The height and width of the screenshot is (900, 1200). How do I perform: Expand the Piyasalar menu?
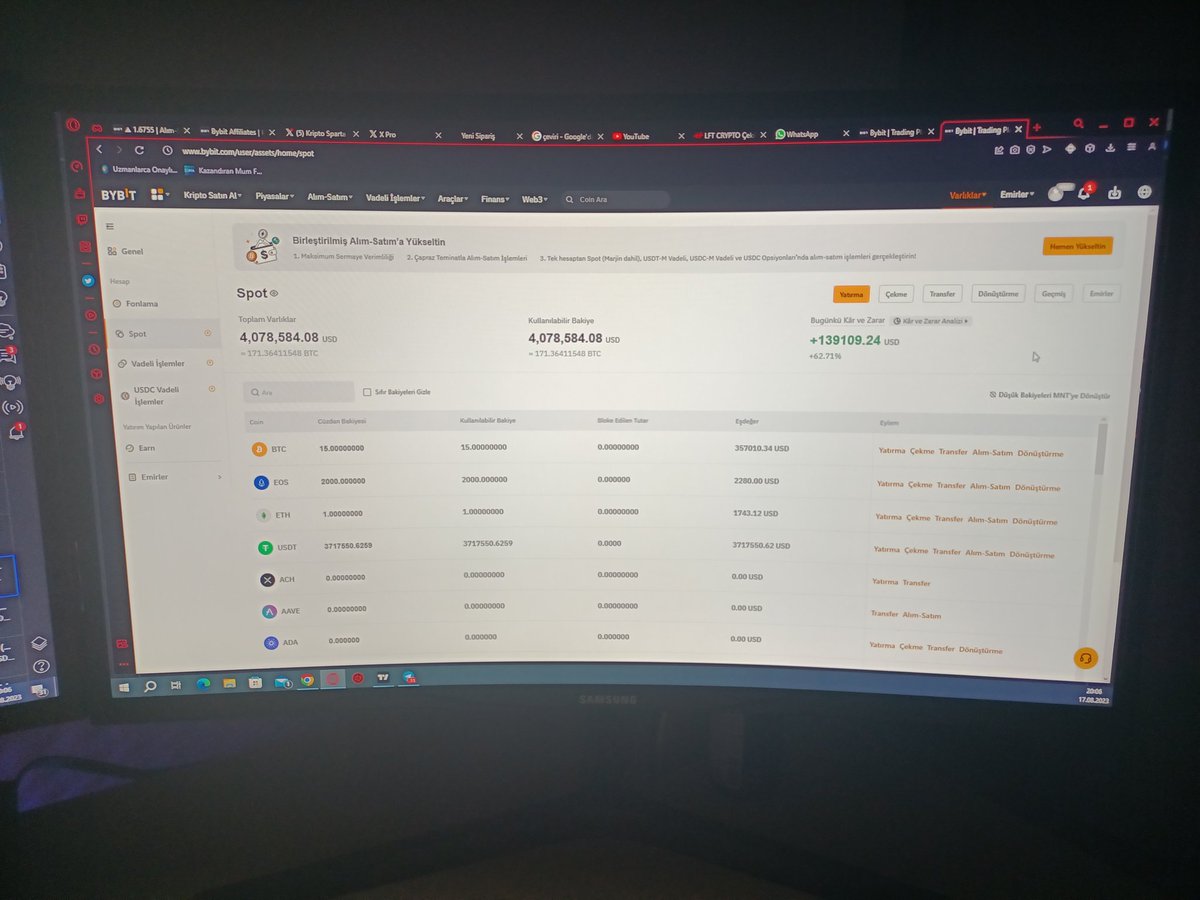point(275,197)
